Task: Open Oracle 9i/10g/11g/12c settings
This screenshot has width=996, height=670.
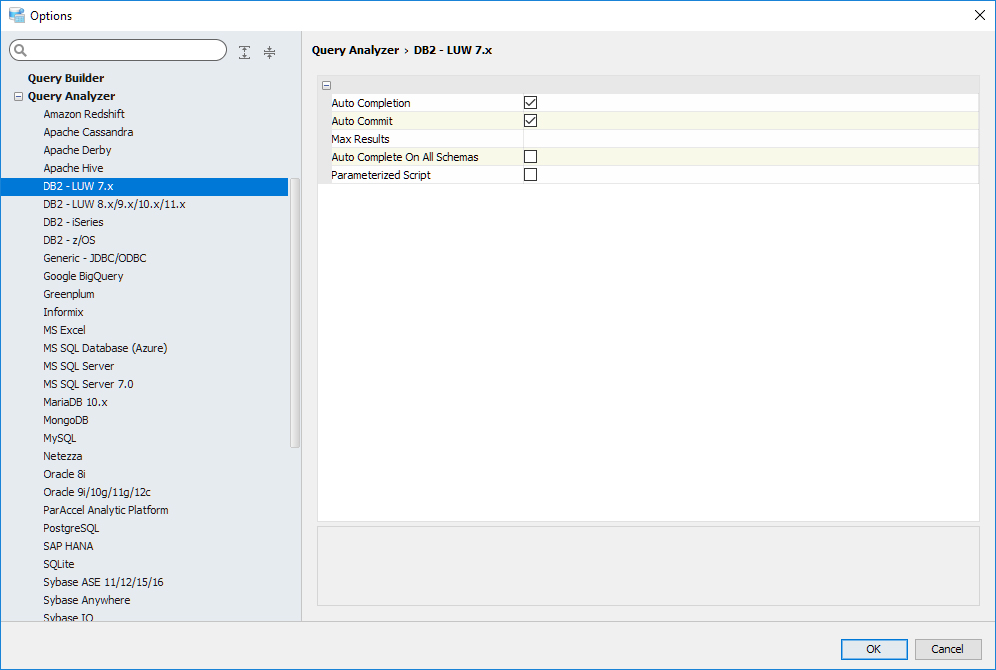Action: tap(97, 492)
